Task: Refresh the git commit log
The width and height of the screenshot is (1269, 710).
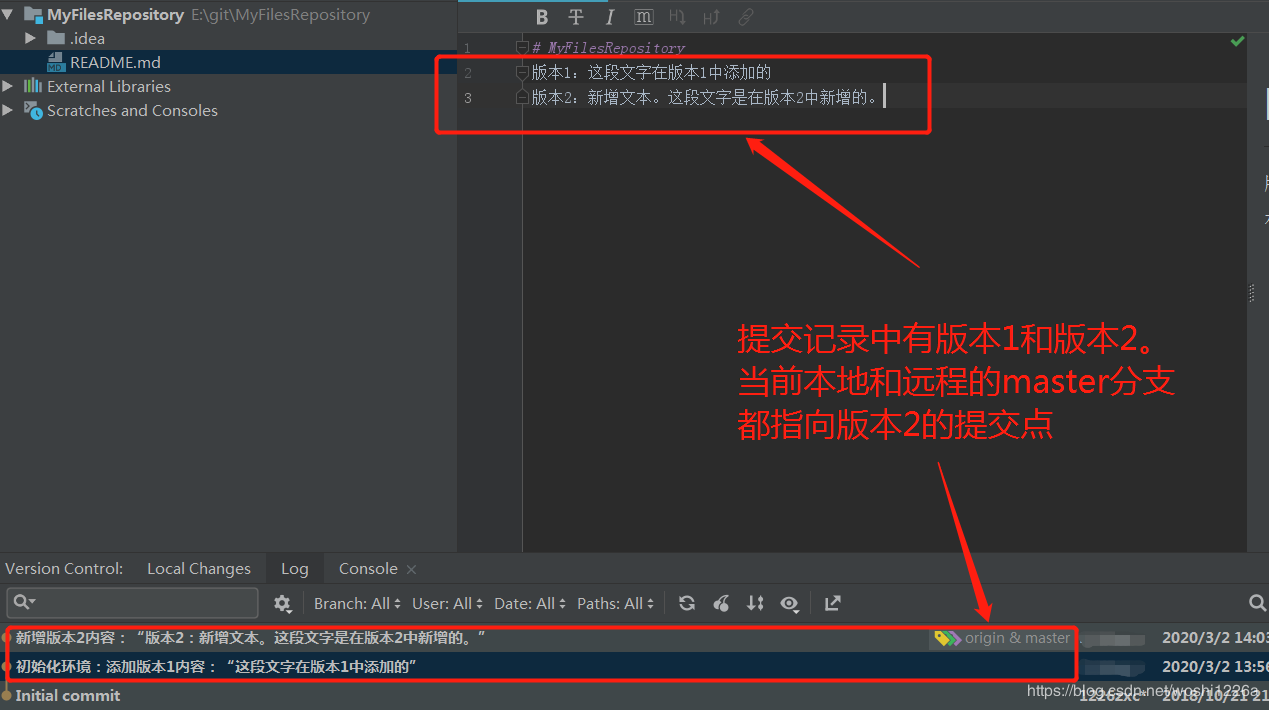Action: pyautogui.click(x=687, y=603)
